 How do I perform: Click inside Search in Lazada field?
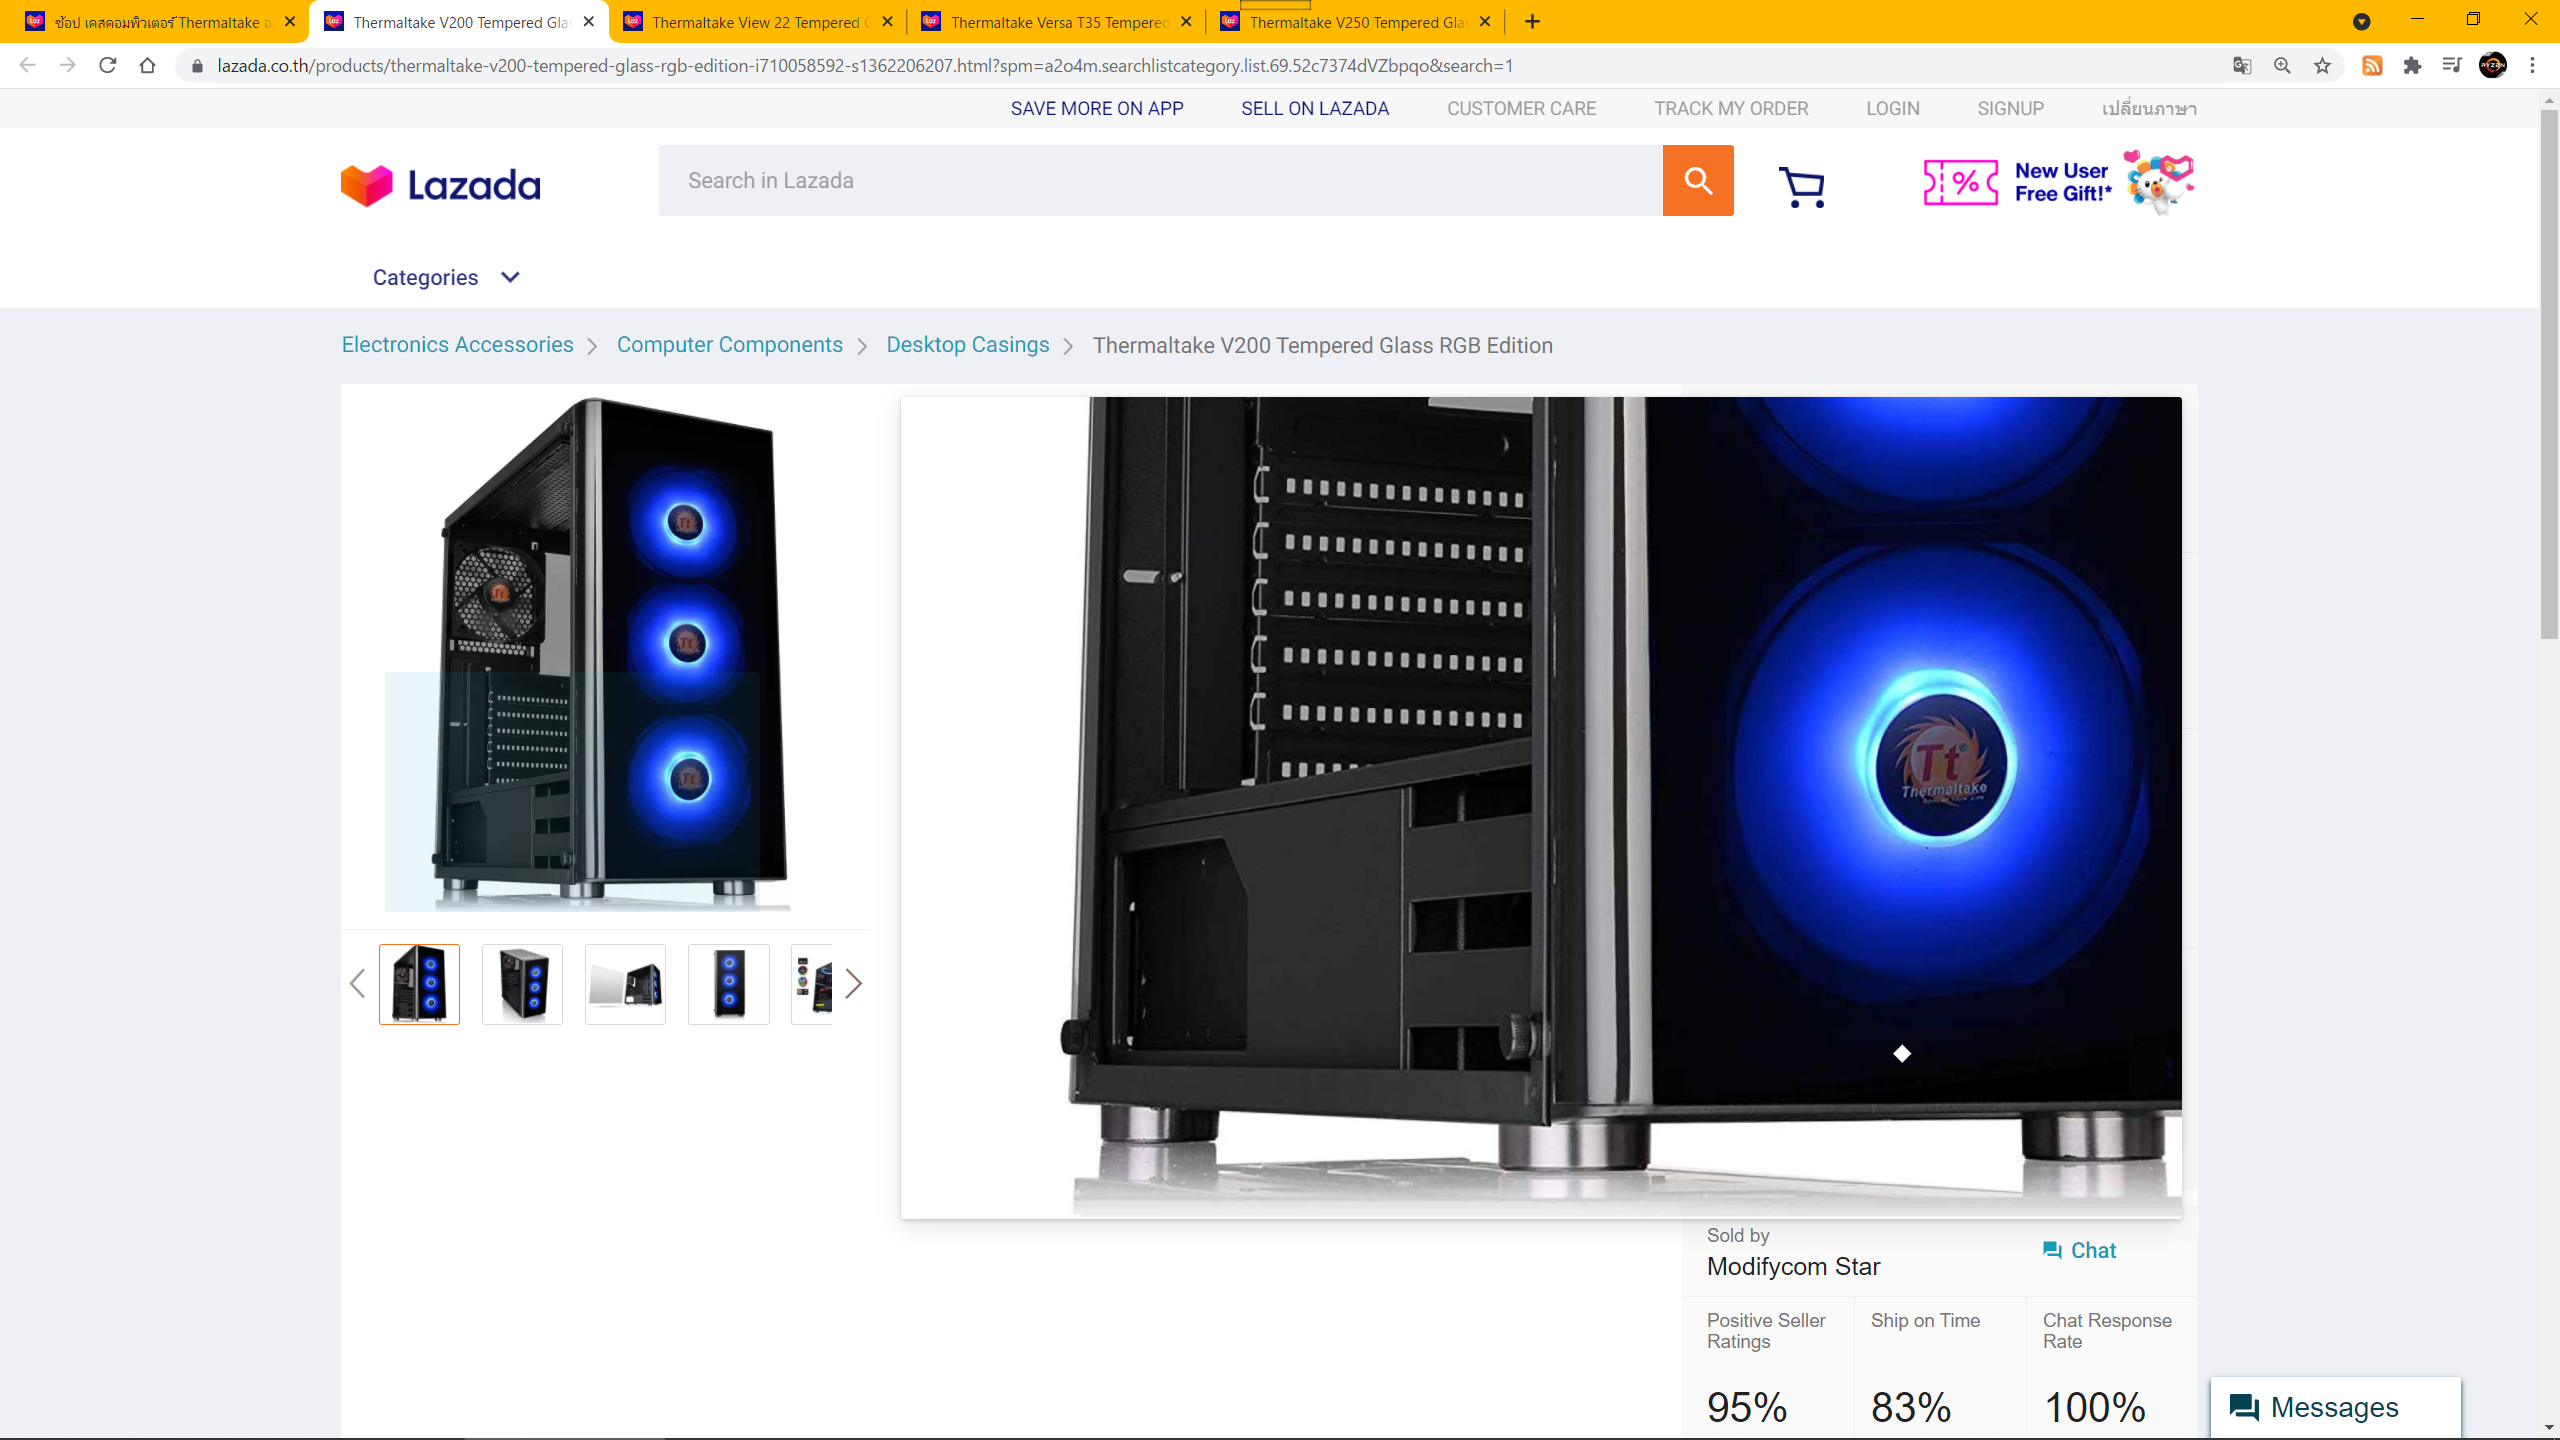coord(1160,180)
